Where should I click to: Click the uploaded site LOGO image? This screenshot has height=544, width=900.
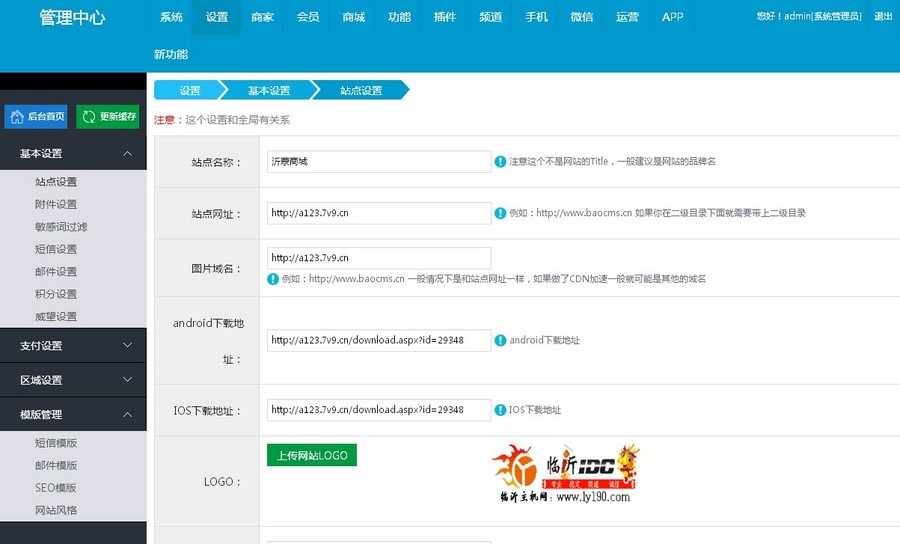565,474
